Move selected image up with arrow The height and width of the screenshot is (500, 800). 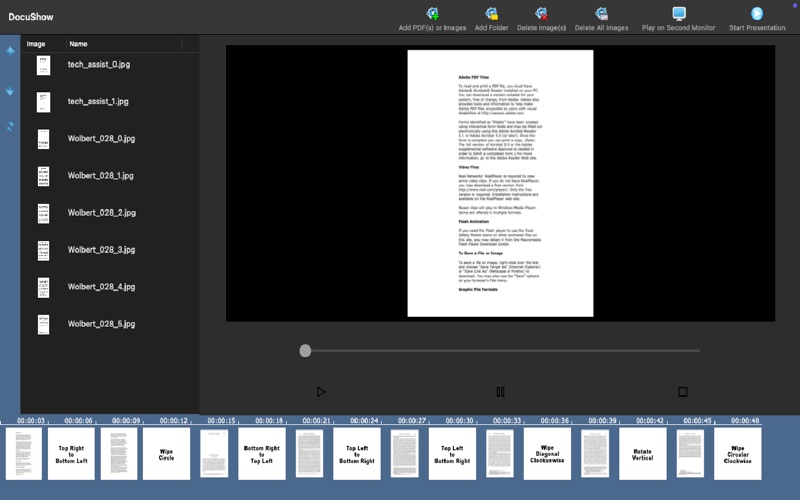coord(10,51)
